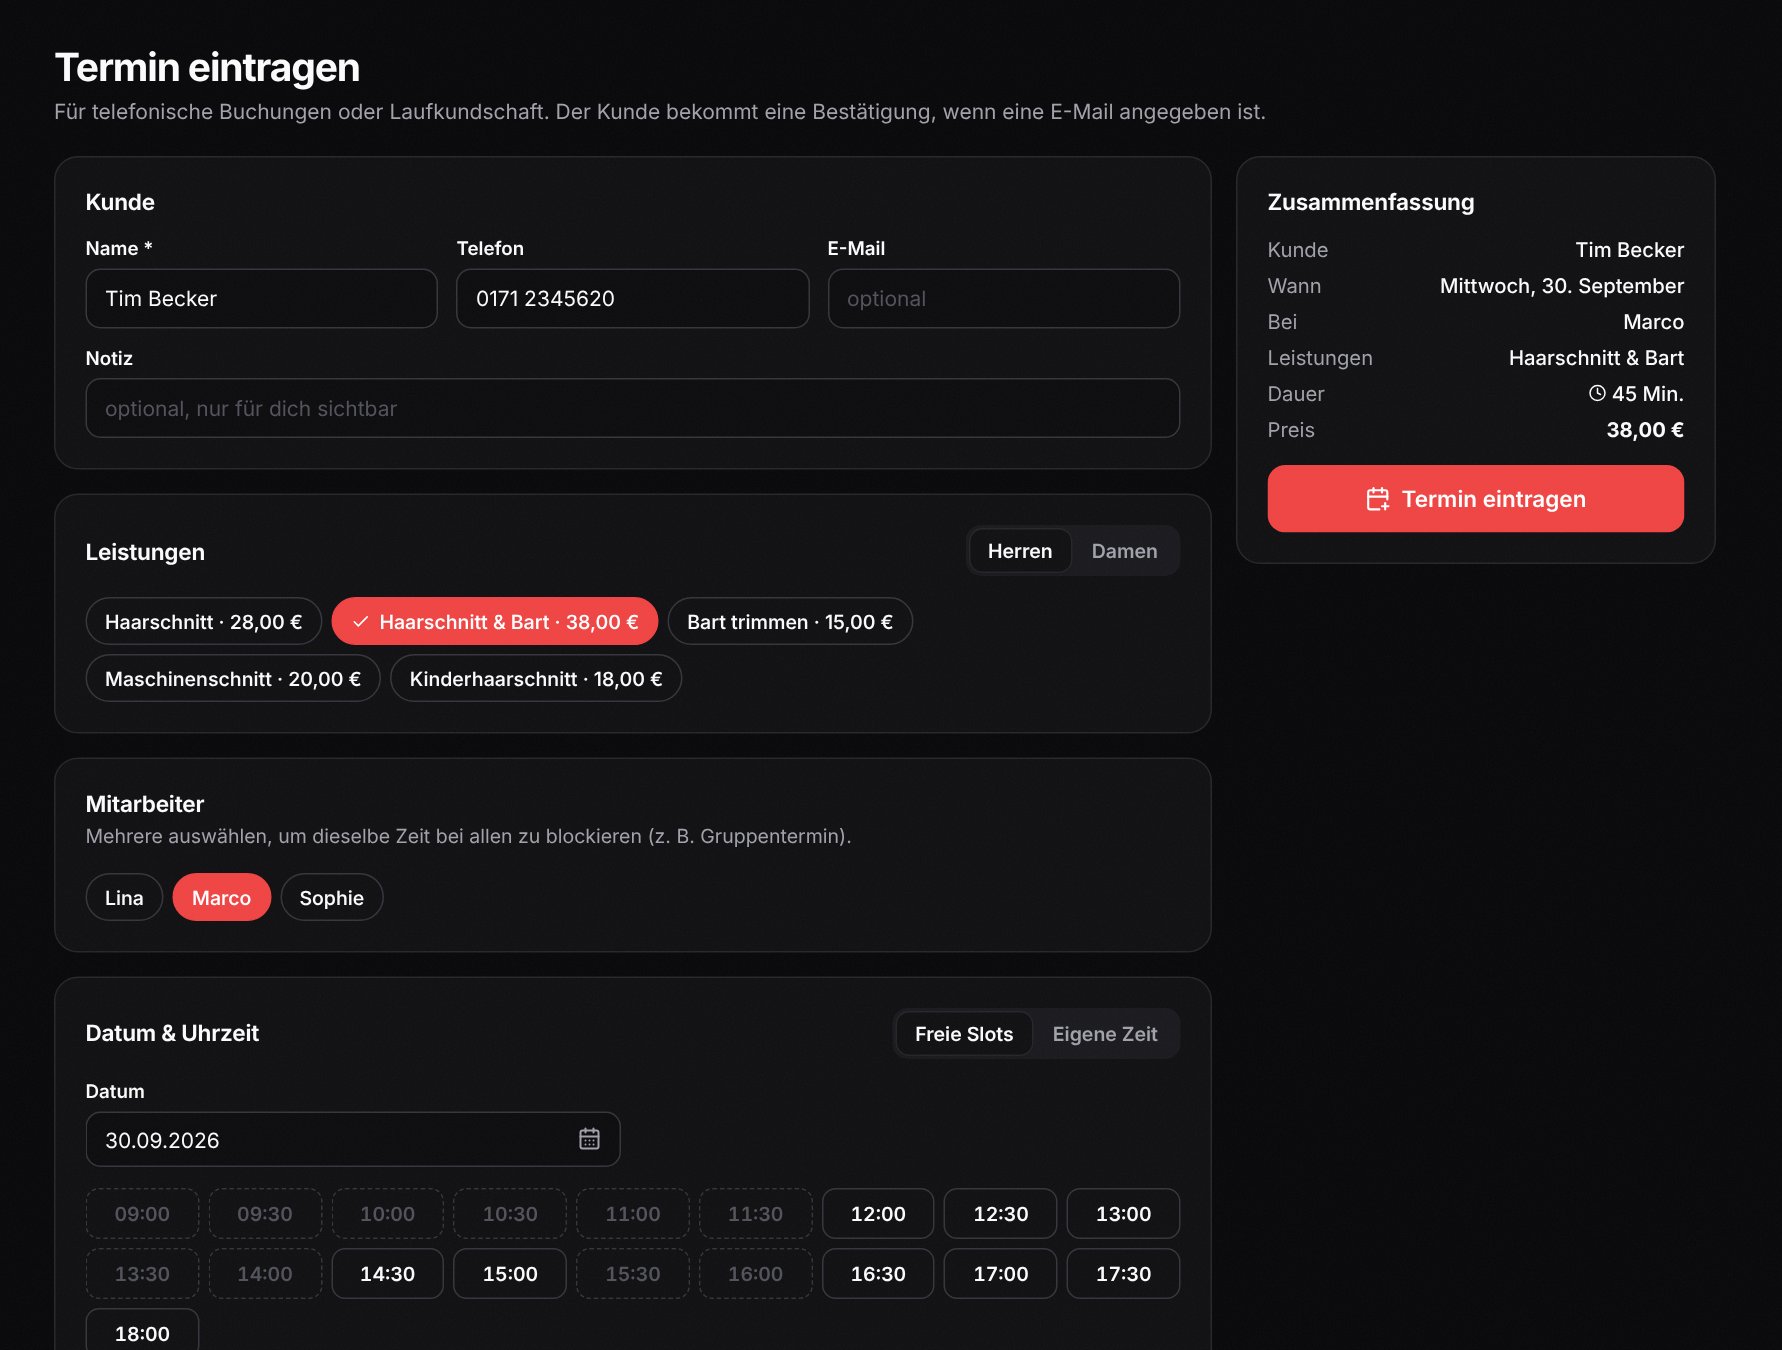The width and height of the screenshot is (1782, 1350).
Task: Open the calendar picker icon in Datum field
Action: (589, 1139)
